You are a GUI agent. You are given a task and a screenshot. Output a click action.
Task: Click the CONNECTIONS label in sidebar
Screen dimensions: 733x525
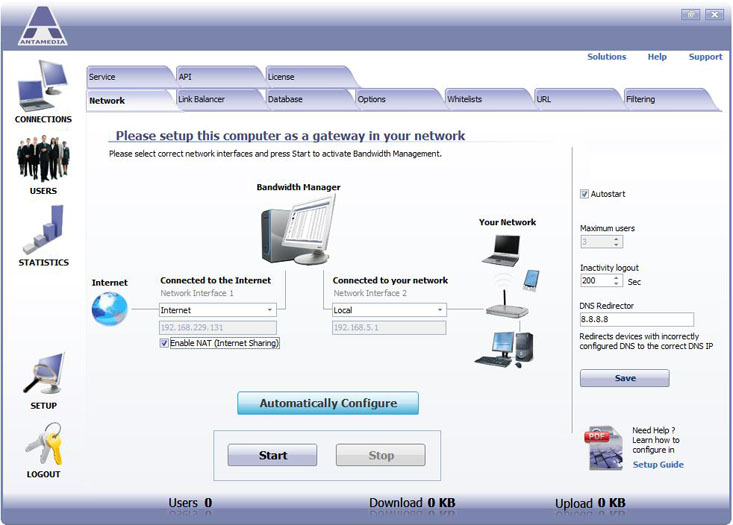point(43,119)
